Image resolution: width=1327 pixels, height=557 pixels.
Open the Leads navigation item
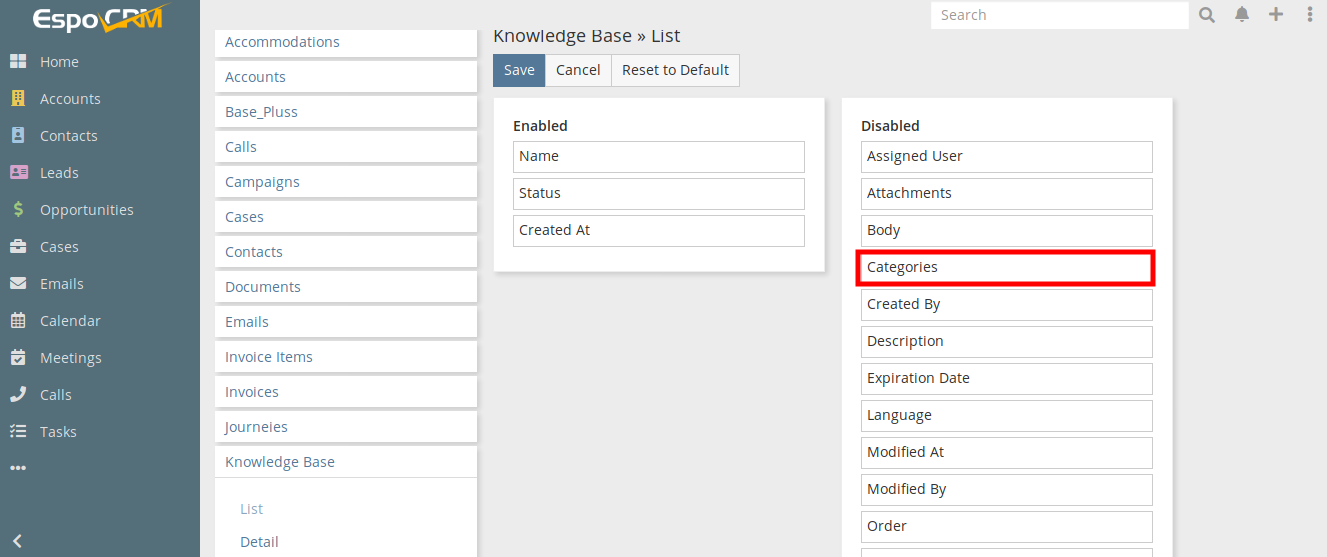(x=59, y=173)
